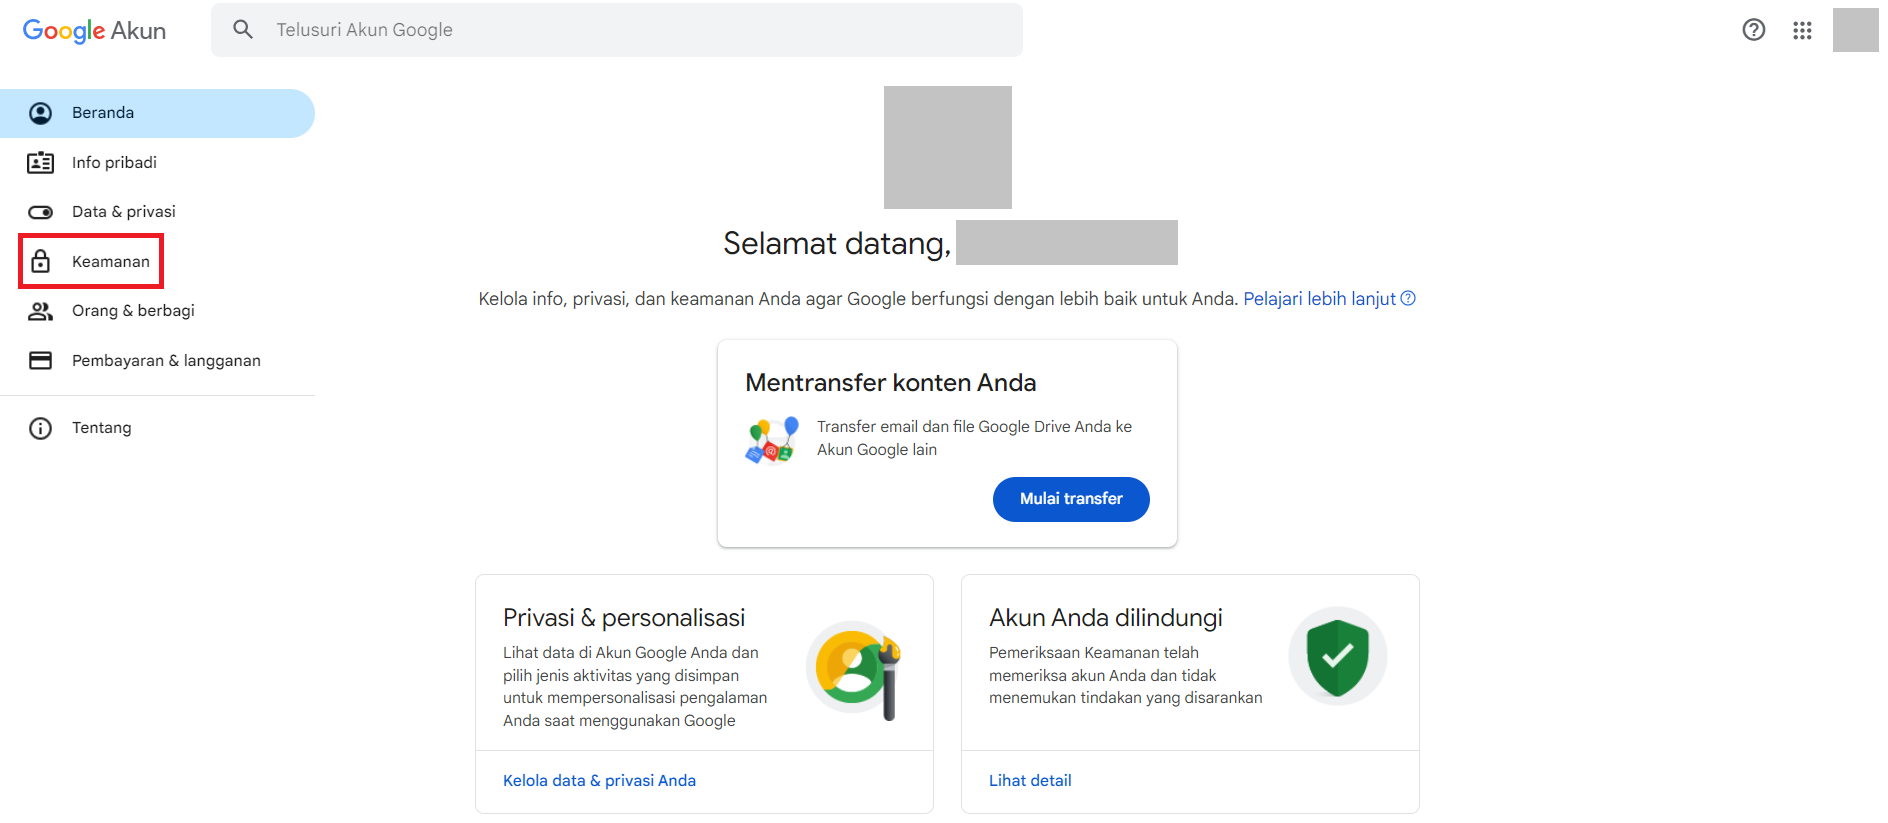Click the Info pribadi ID card icon

[40, 163]
